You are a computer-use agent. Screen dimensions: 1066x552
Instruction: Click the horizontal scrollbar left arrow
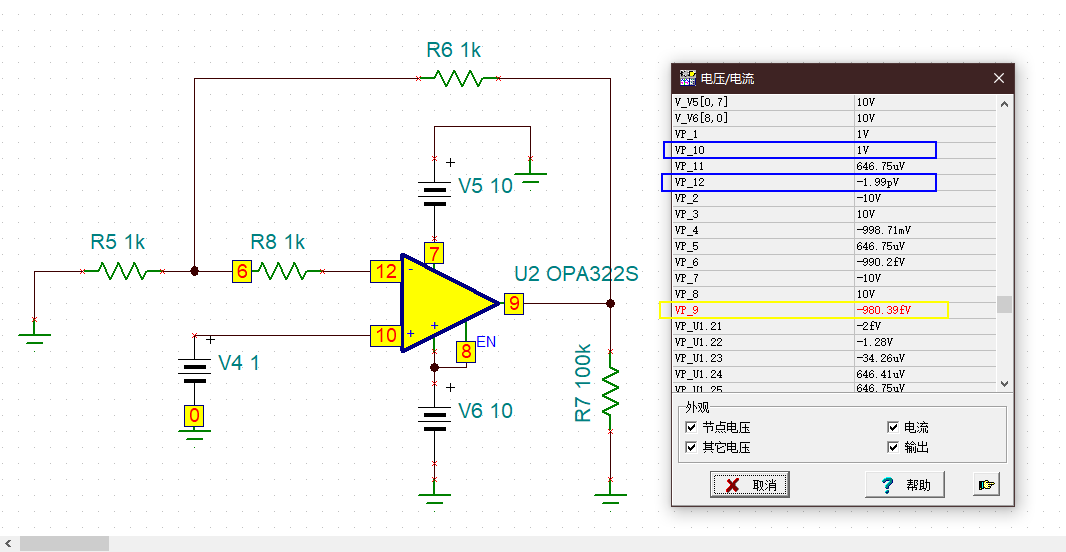pyautogui.click(x=8, y=543)
